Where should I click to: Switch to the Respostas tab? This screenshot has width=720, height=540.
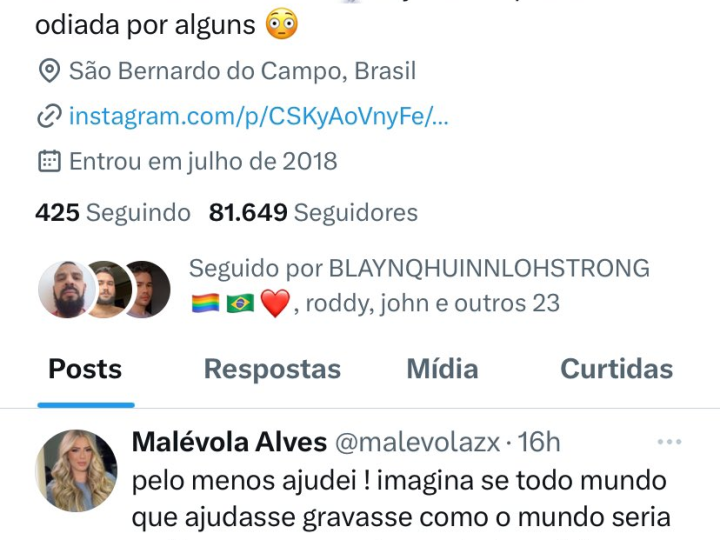point(272,369)
